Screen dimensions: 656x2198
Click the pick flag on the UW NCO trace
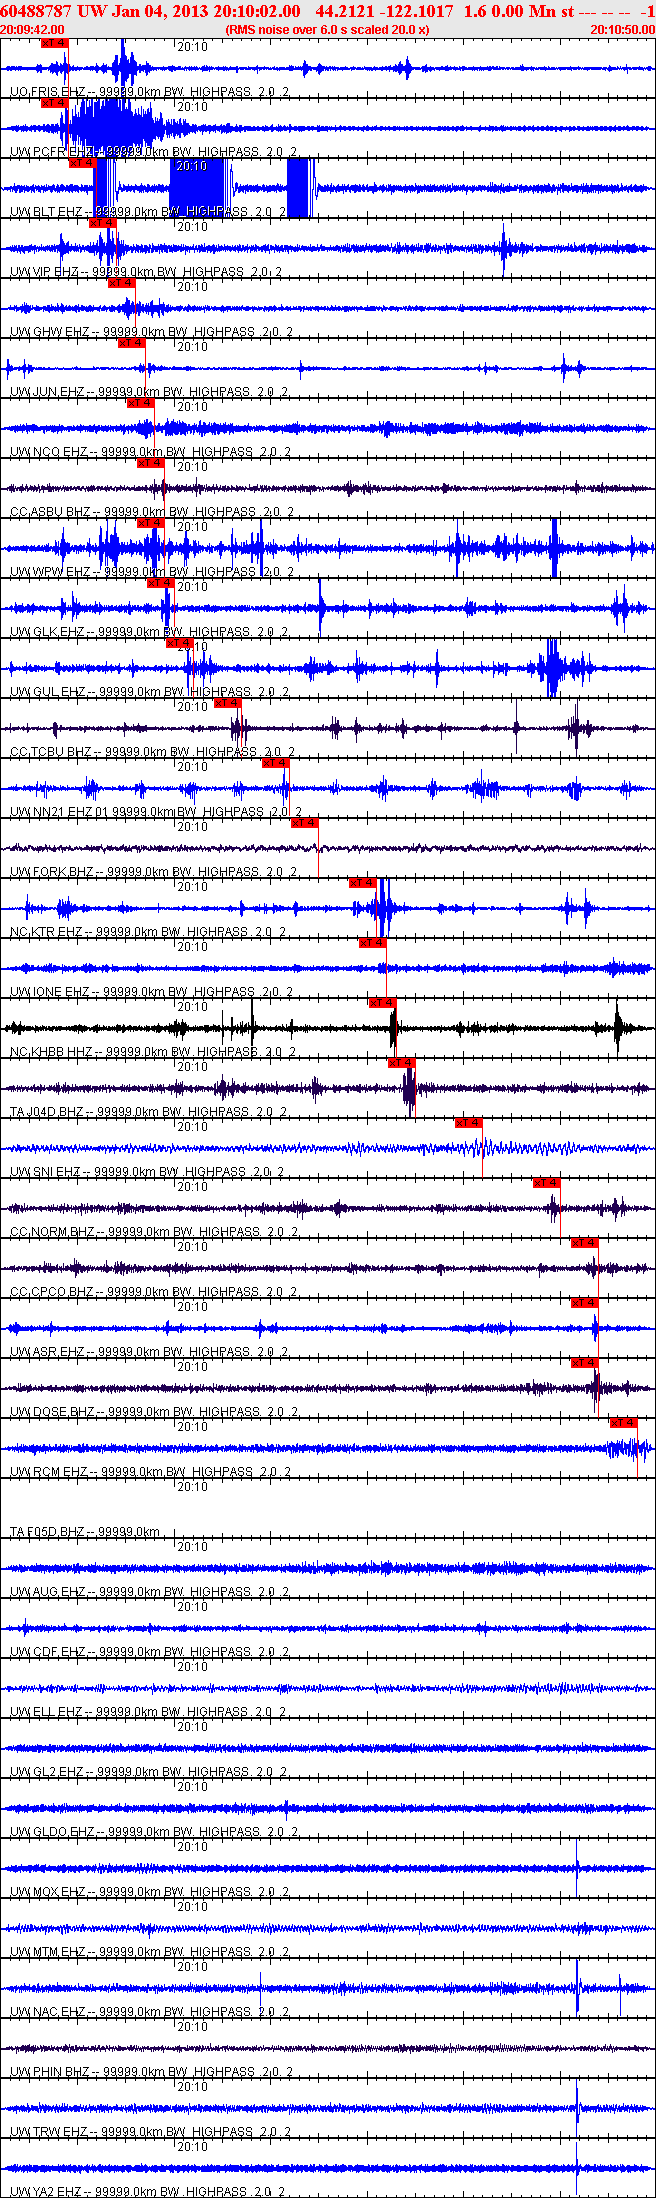pos(140,403)
